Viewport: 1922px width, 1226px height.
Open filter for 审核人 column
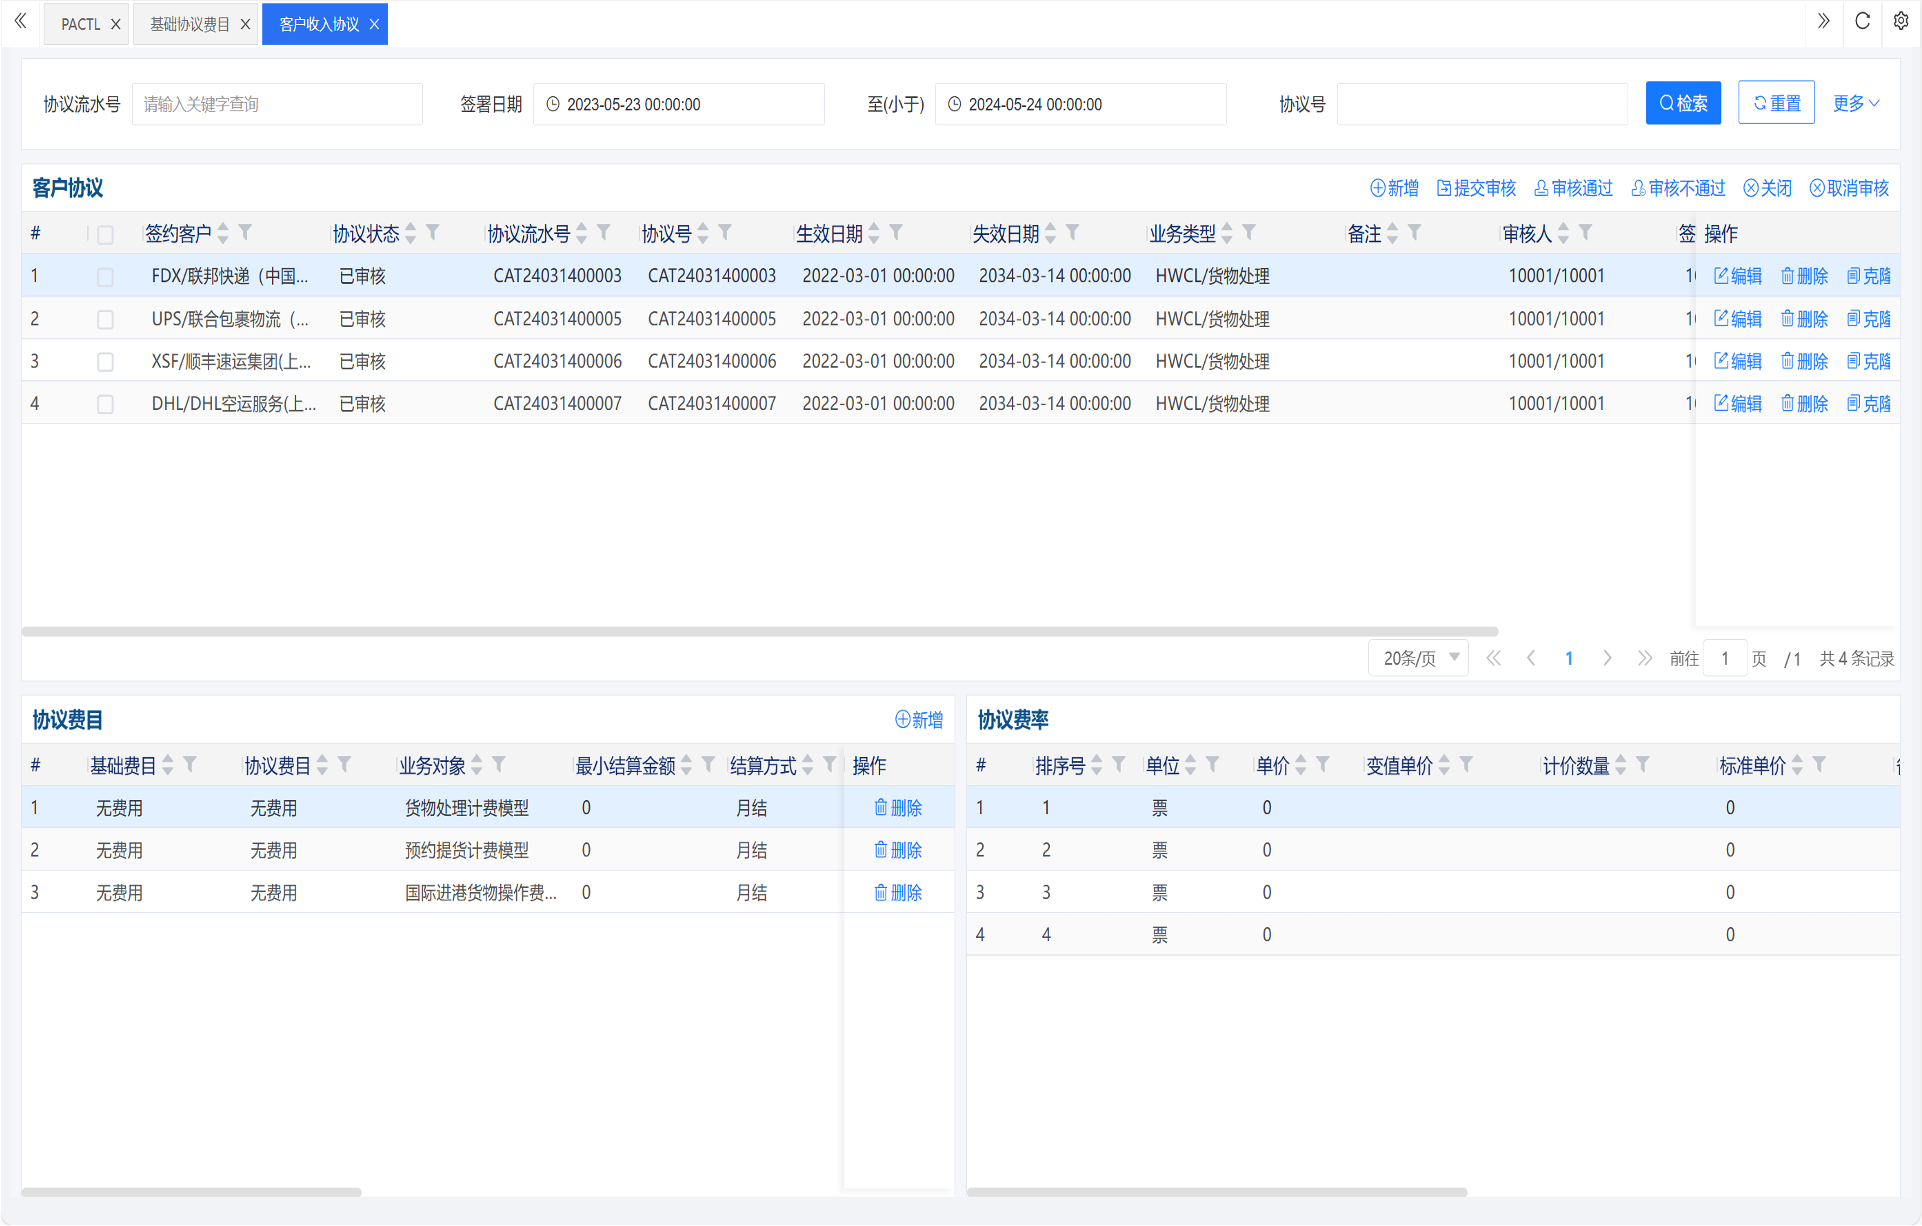pyautogui.click(x=1586, y=233)
